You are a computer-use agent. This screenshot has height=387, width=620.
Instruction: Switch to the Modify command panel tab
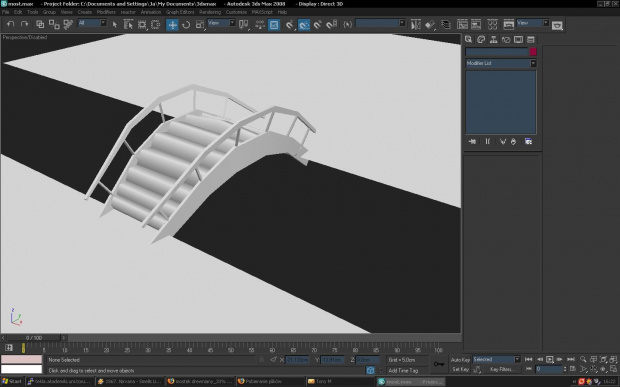coord(481,40)
